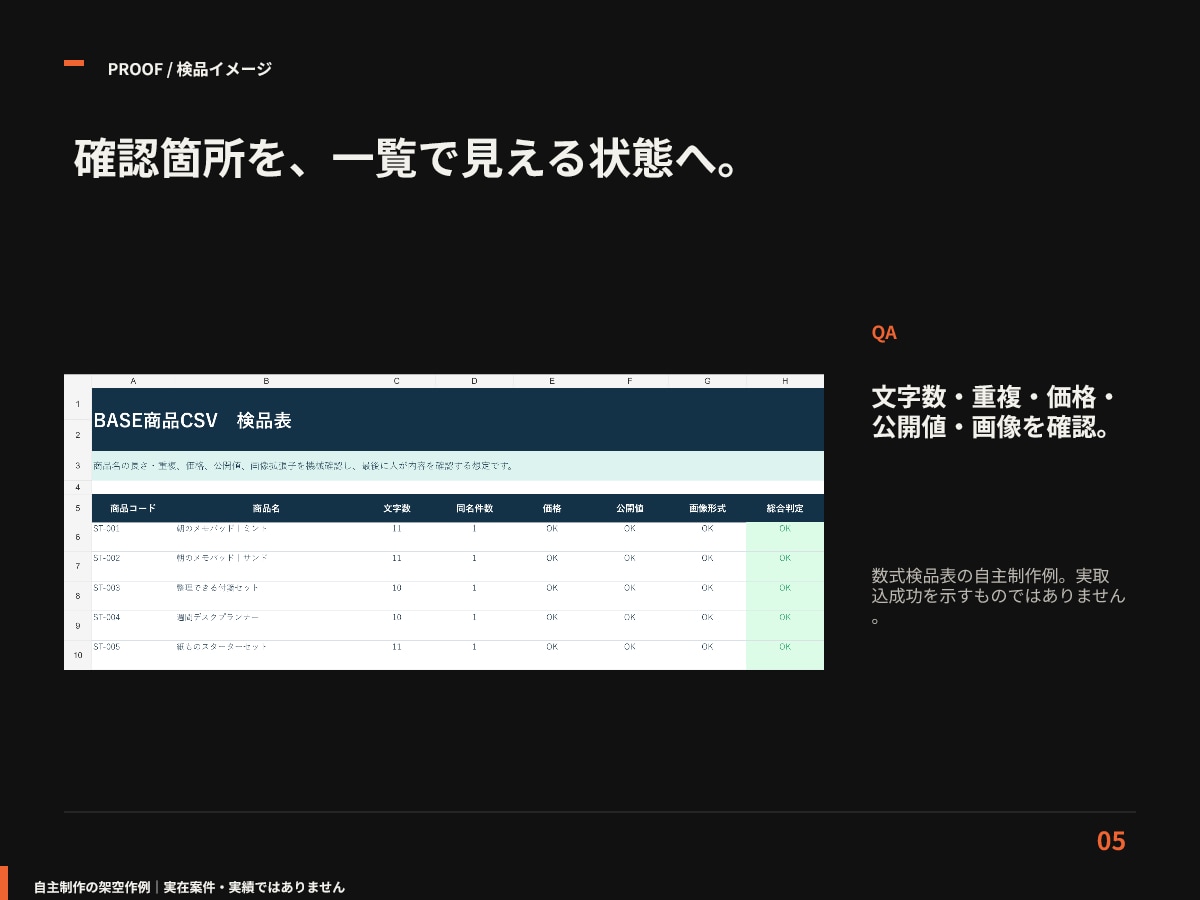Click the '商品名' table header
The image size is (1200, 900).
coord(266,508)
